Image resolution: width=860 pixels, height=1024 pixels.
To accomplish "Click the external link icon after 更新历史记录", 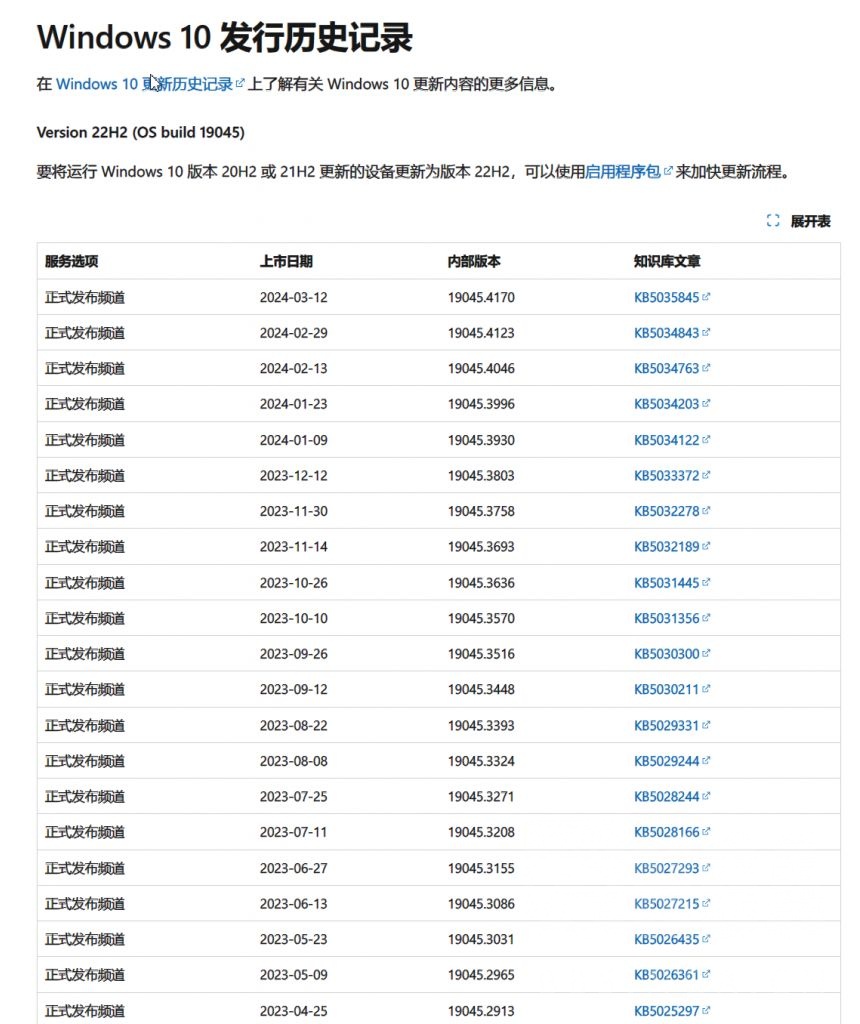I will tap(242, 84).
